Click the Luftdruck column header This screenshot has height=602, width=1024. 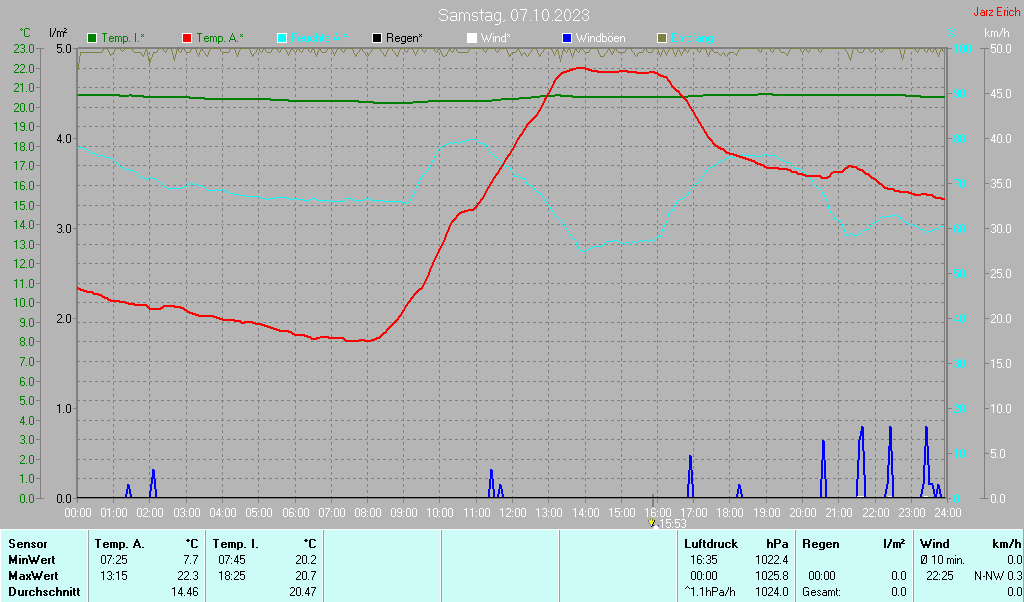711,544
